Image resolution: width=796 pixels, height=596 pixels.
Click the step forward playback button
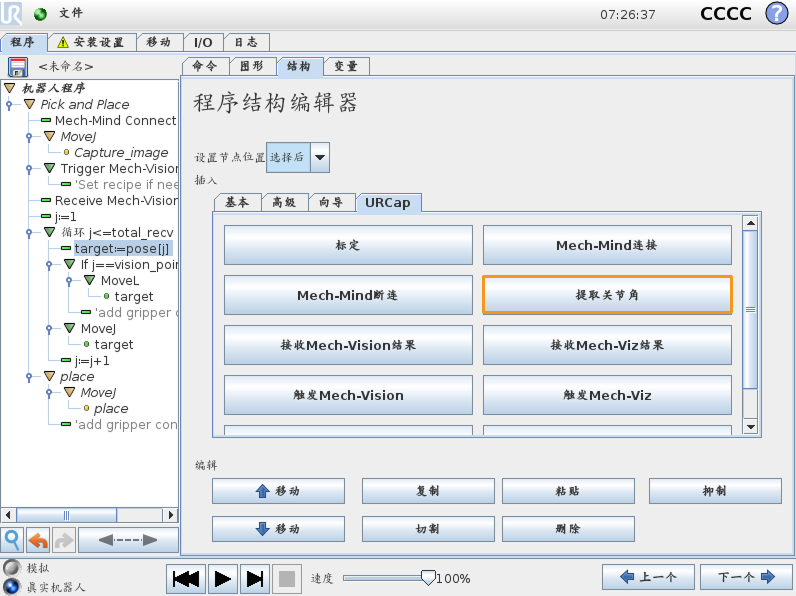tap(254, 578)
